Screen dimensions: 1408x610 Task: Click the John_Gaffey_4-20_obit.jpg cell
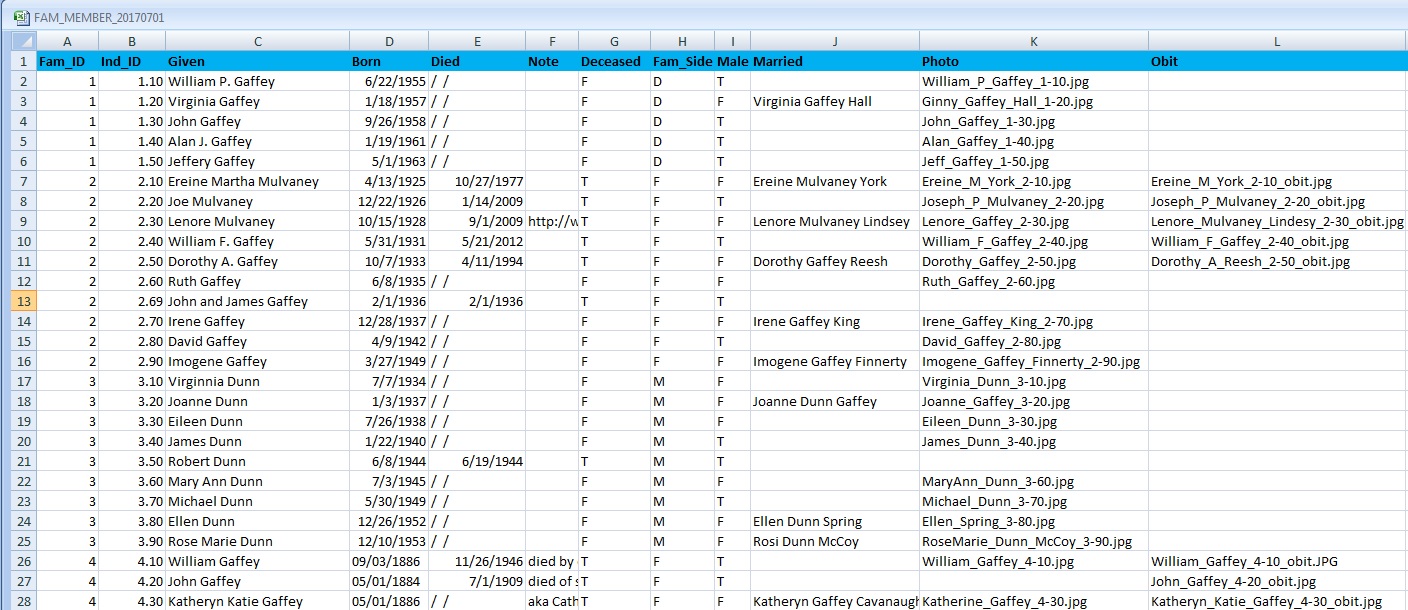coord(1278,581)
